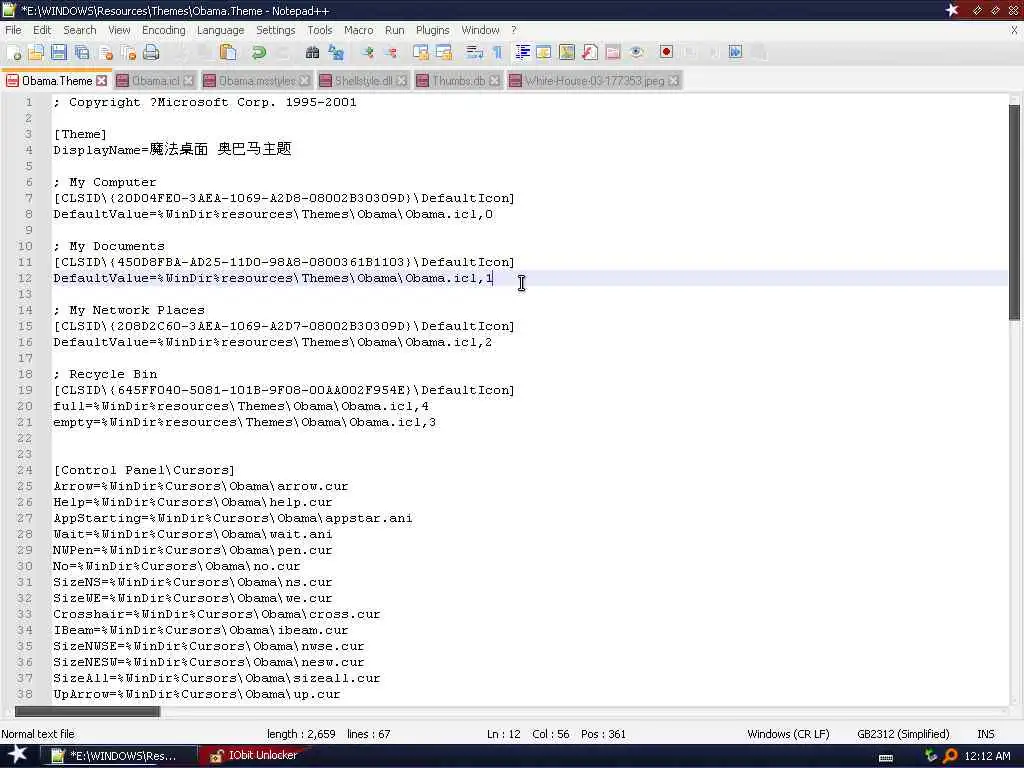
Task: Start macro recording with the red dot
Action: (x=666, y=53)
